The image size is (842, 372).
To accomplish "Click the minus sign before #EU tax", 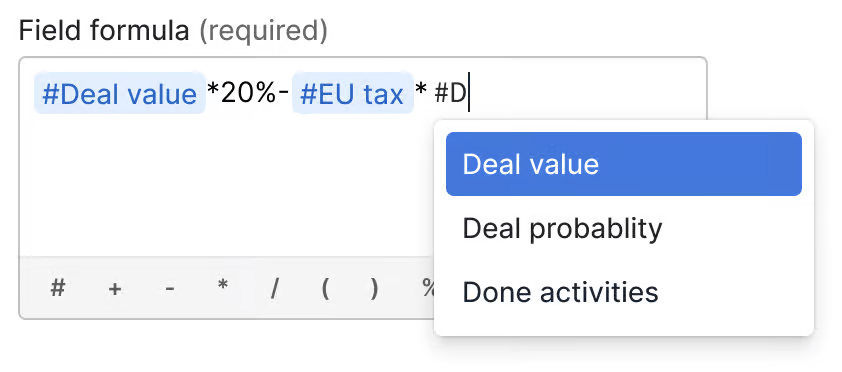I will point(284,93).
